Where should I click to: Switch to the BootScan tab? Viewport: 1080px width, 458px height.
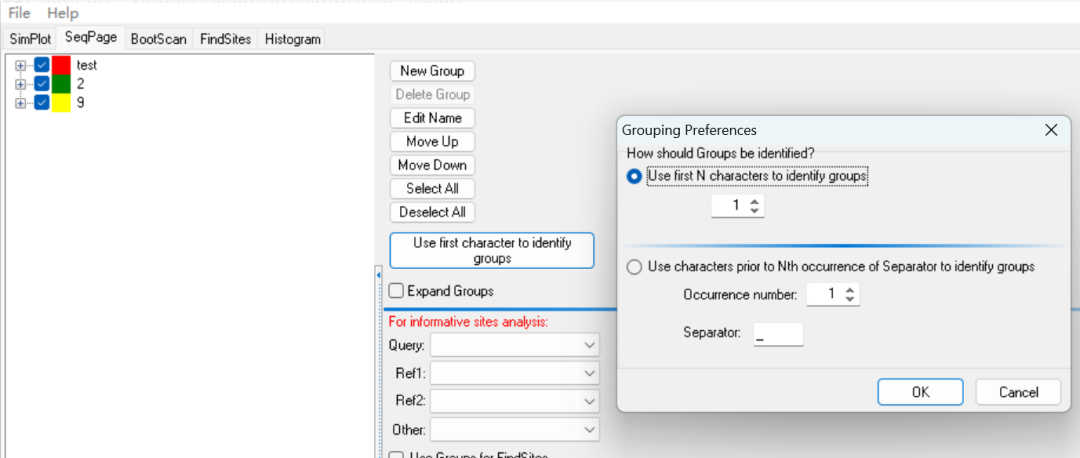[159, 39]
